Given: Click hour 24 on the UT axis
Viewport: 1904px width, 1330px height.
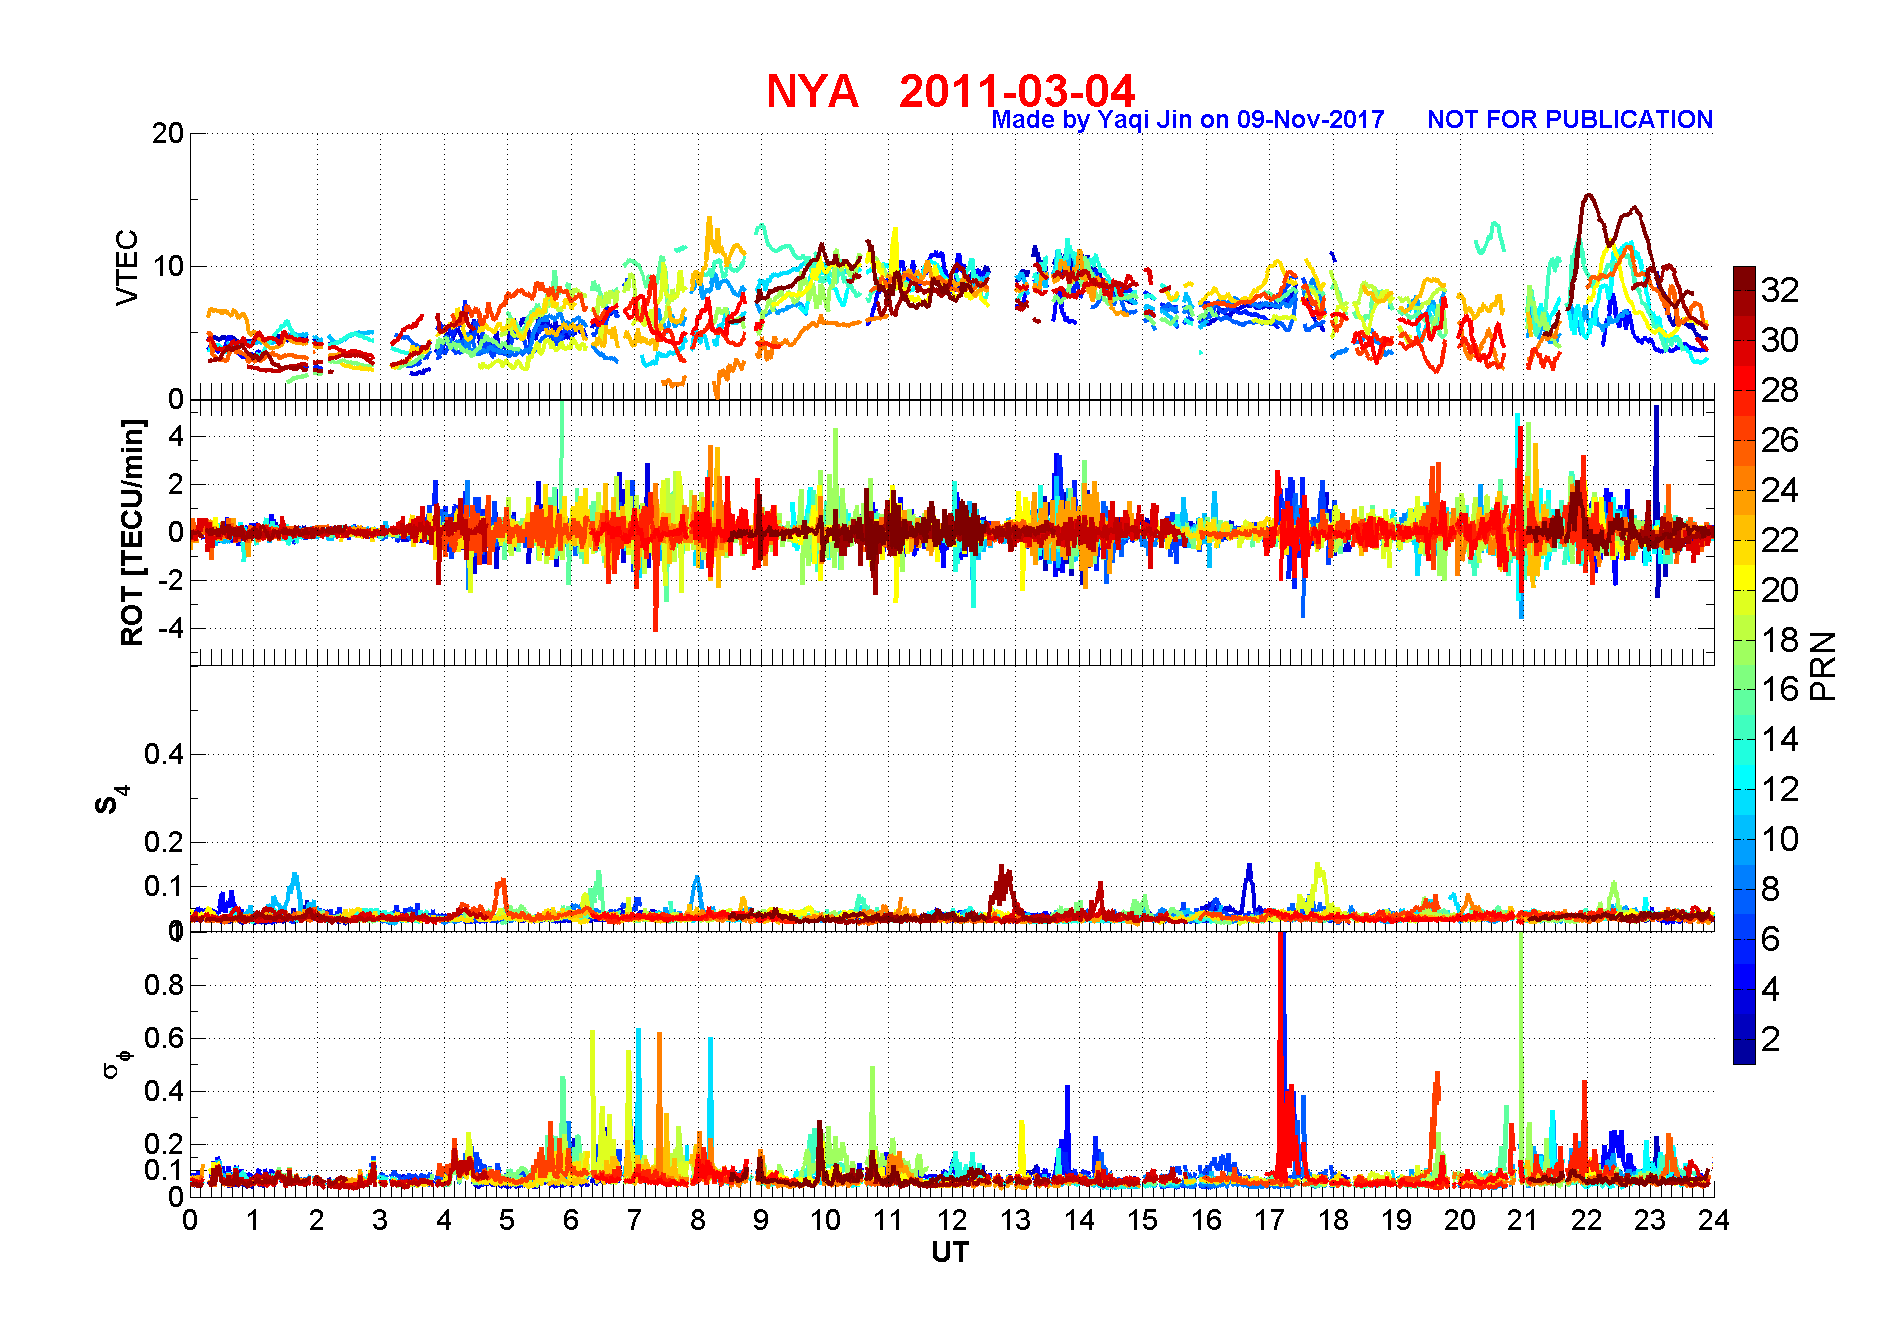Looking at the screenshot, I should (x=1714, y=1220).
